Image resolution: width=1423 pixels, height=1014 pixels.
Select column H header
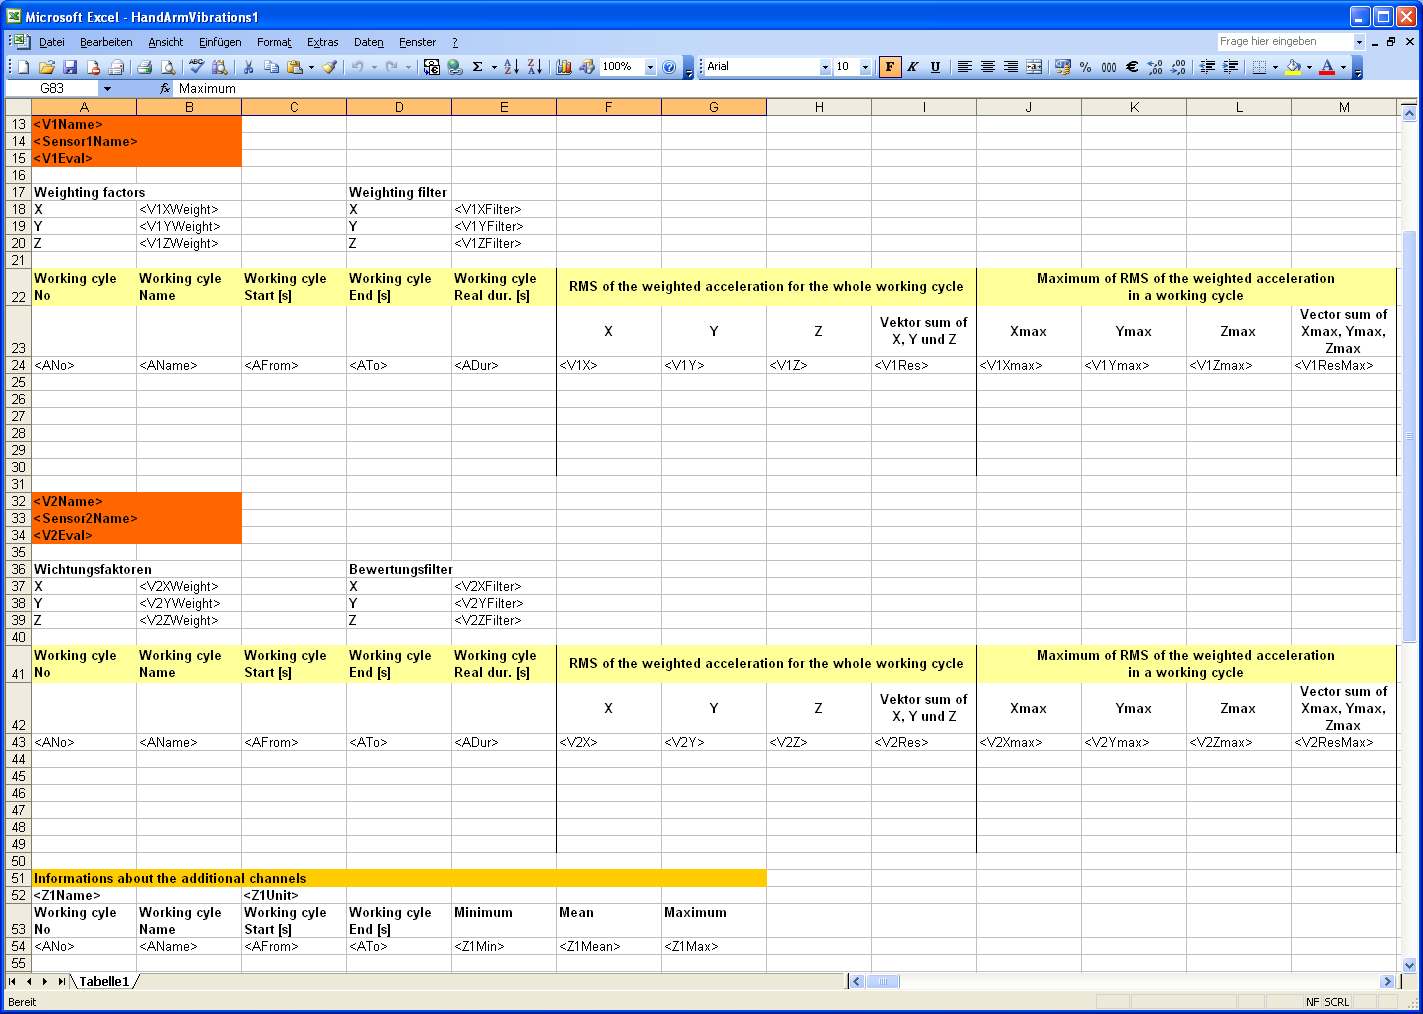819,107
